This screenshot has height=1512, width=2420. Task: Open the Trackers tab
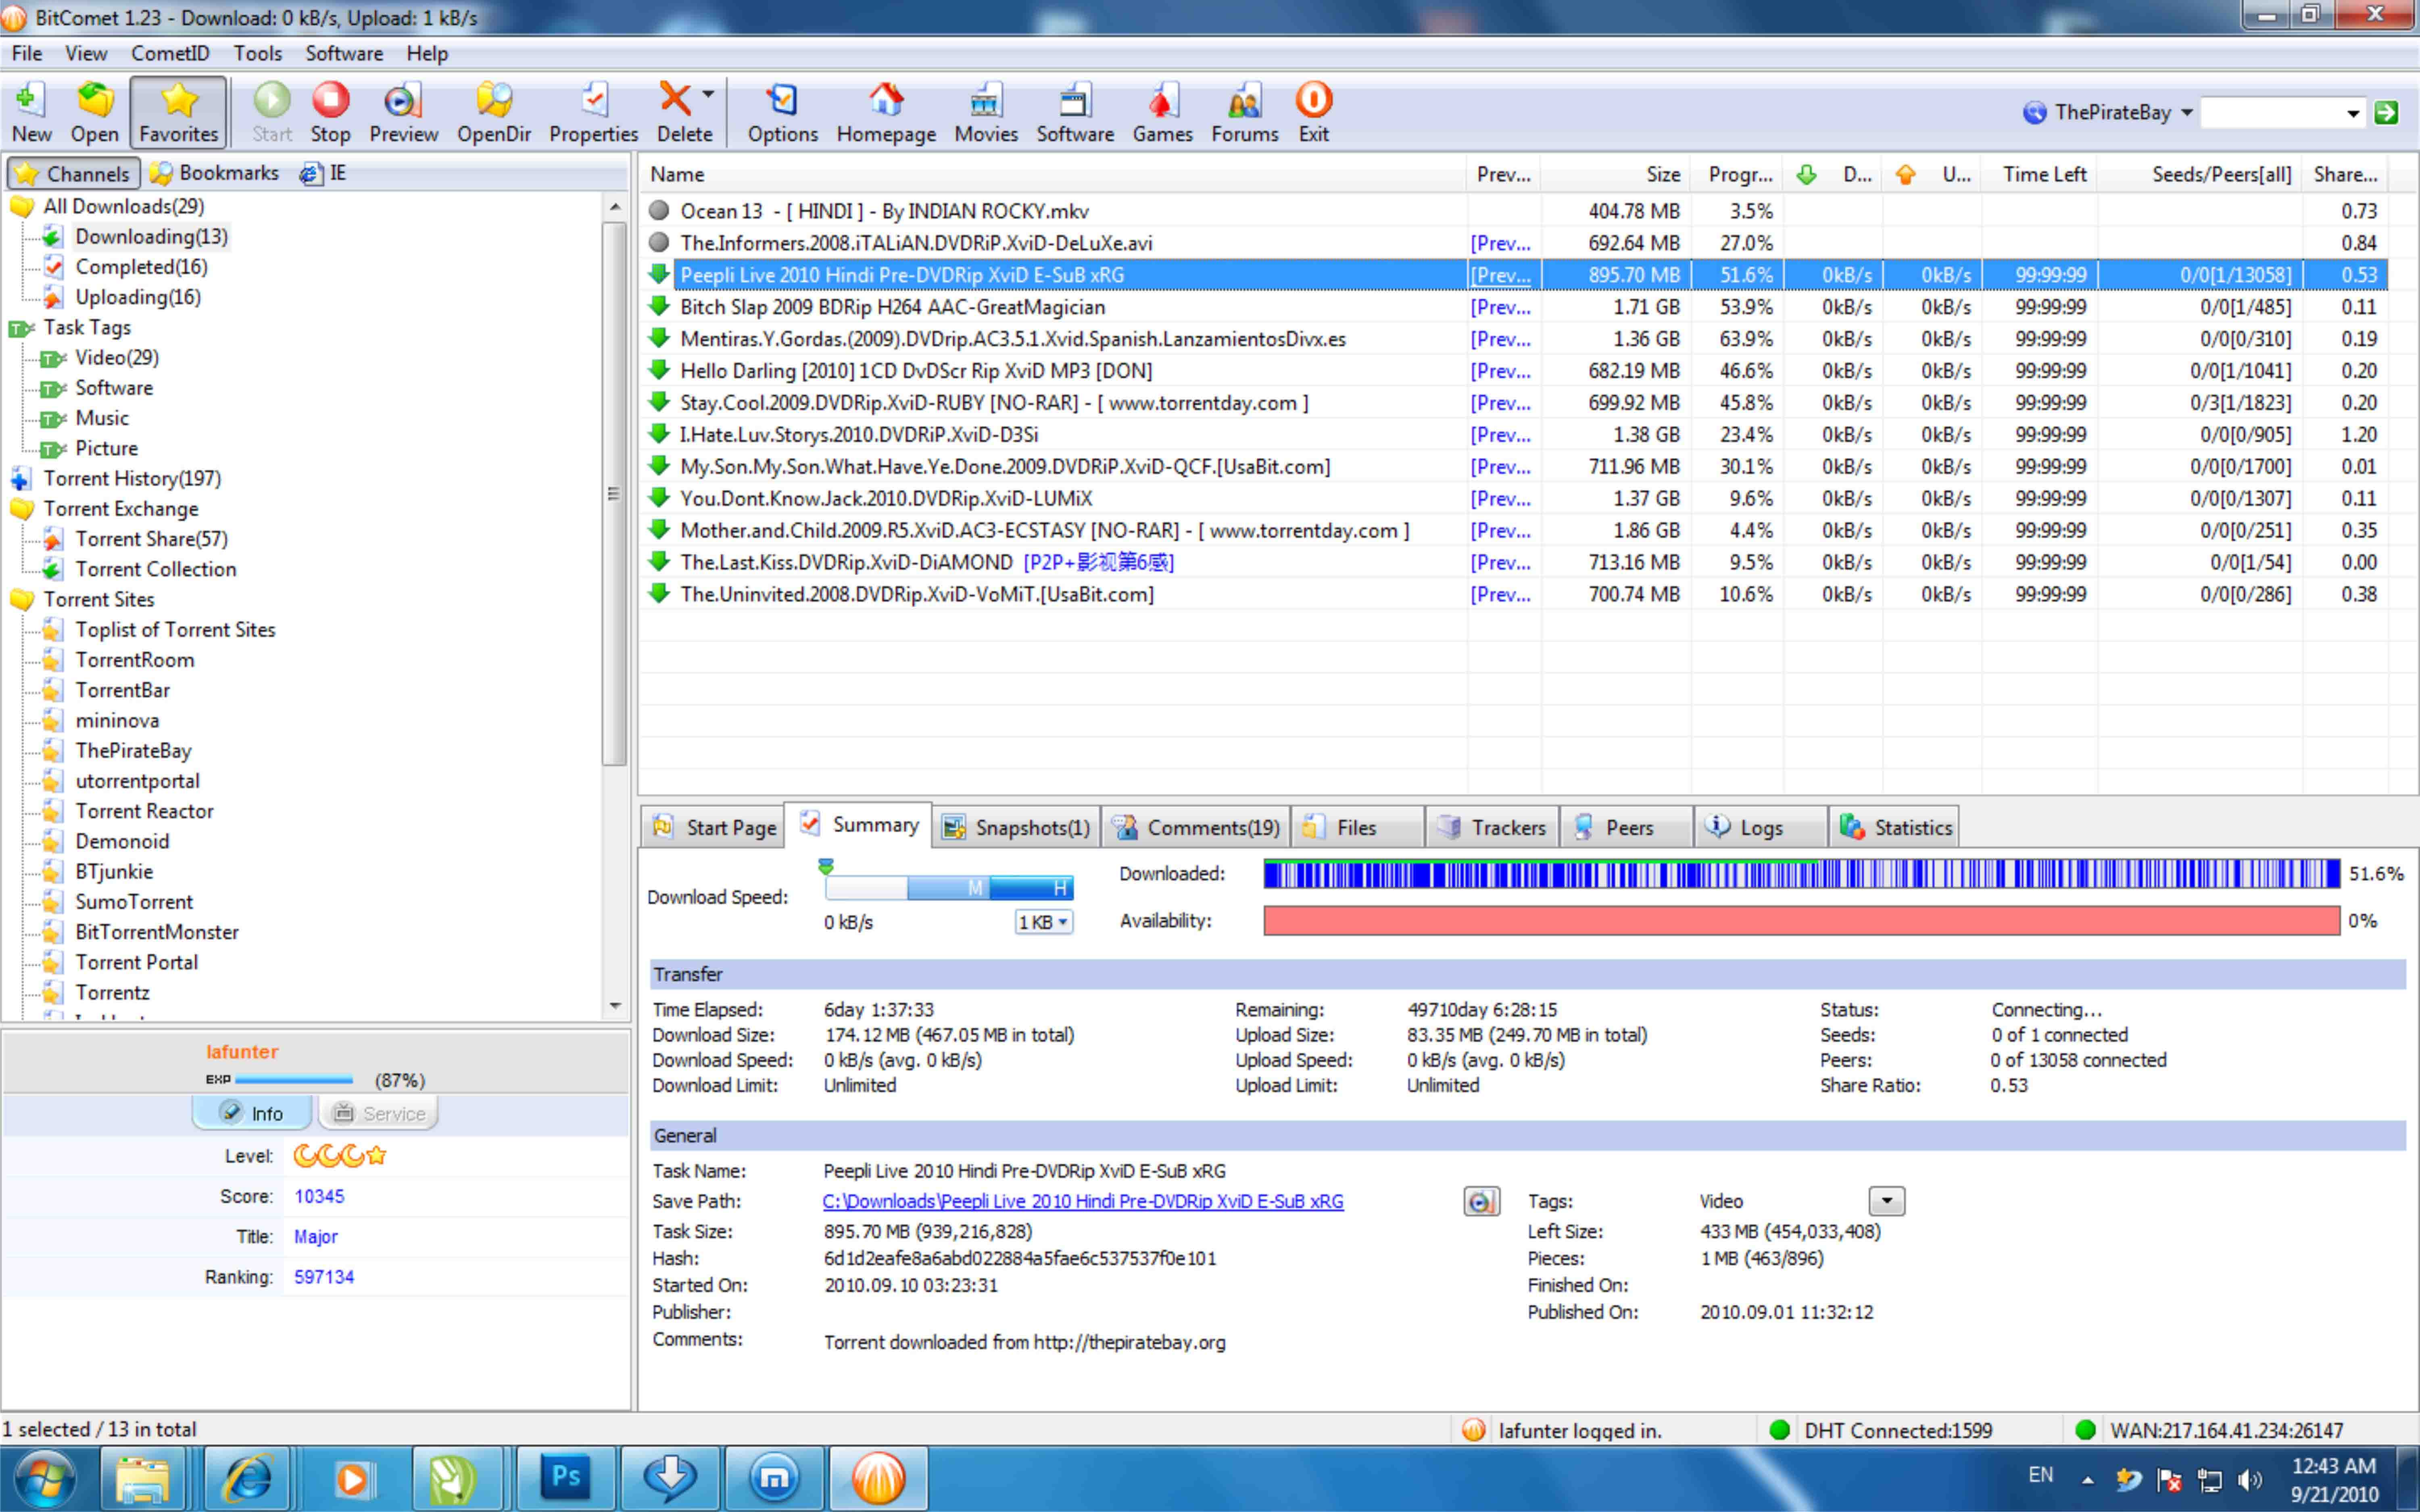point(1492,827)
